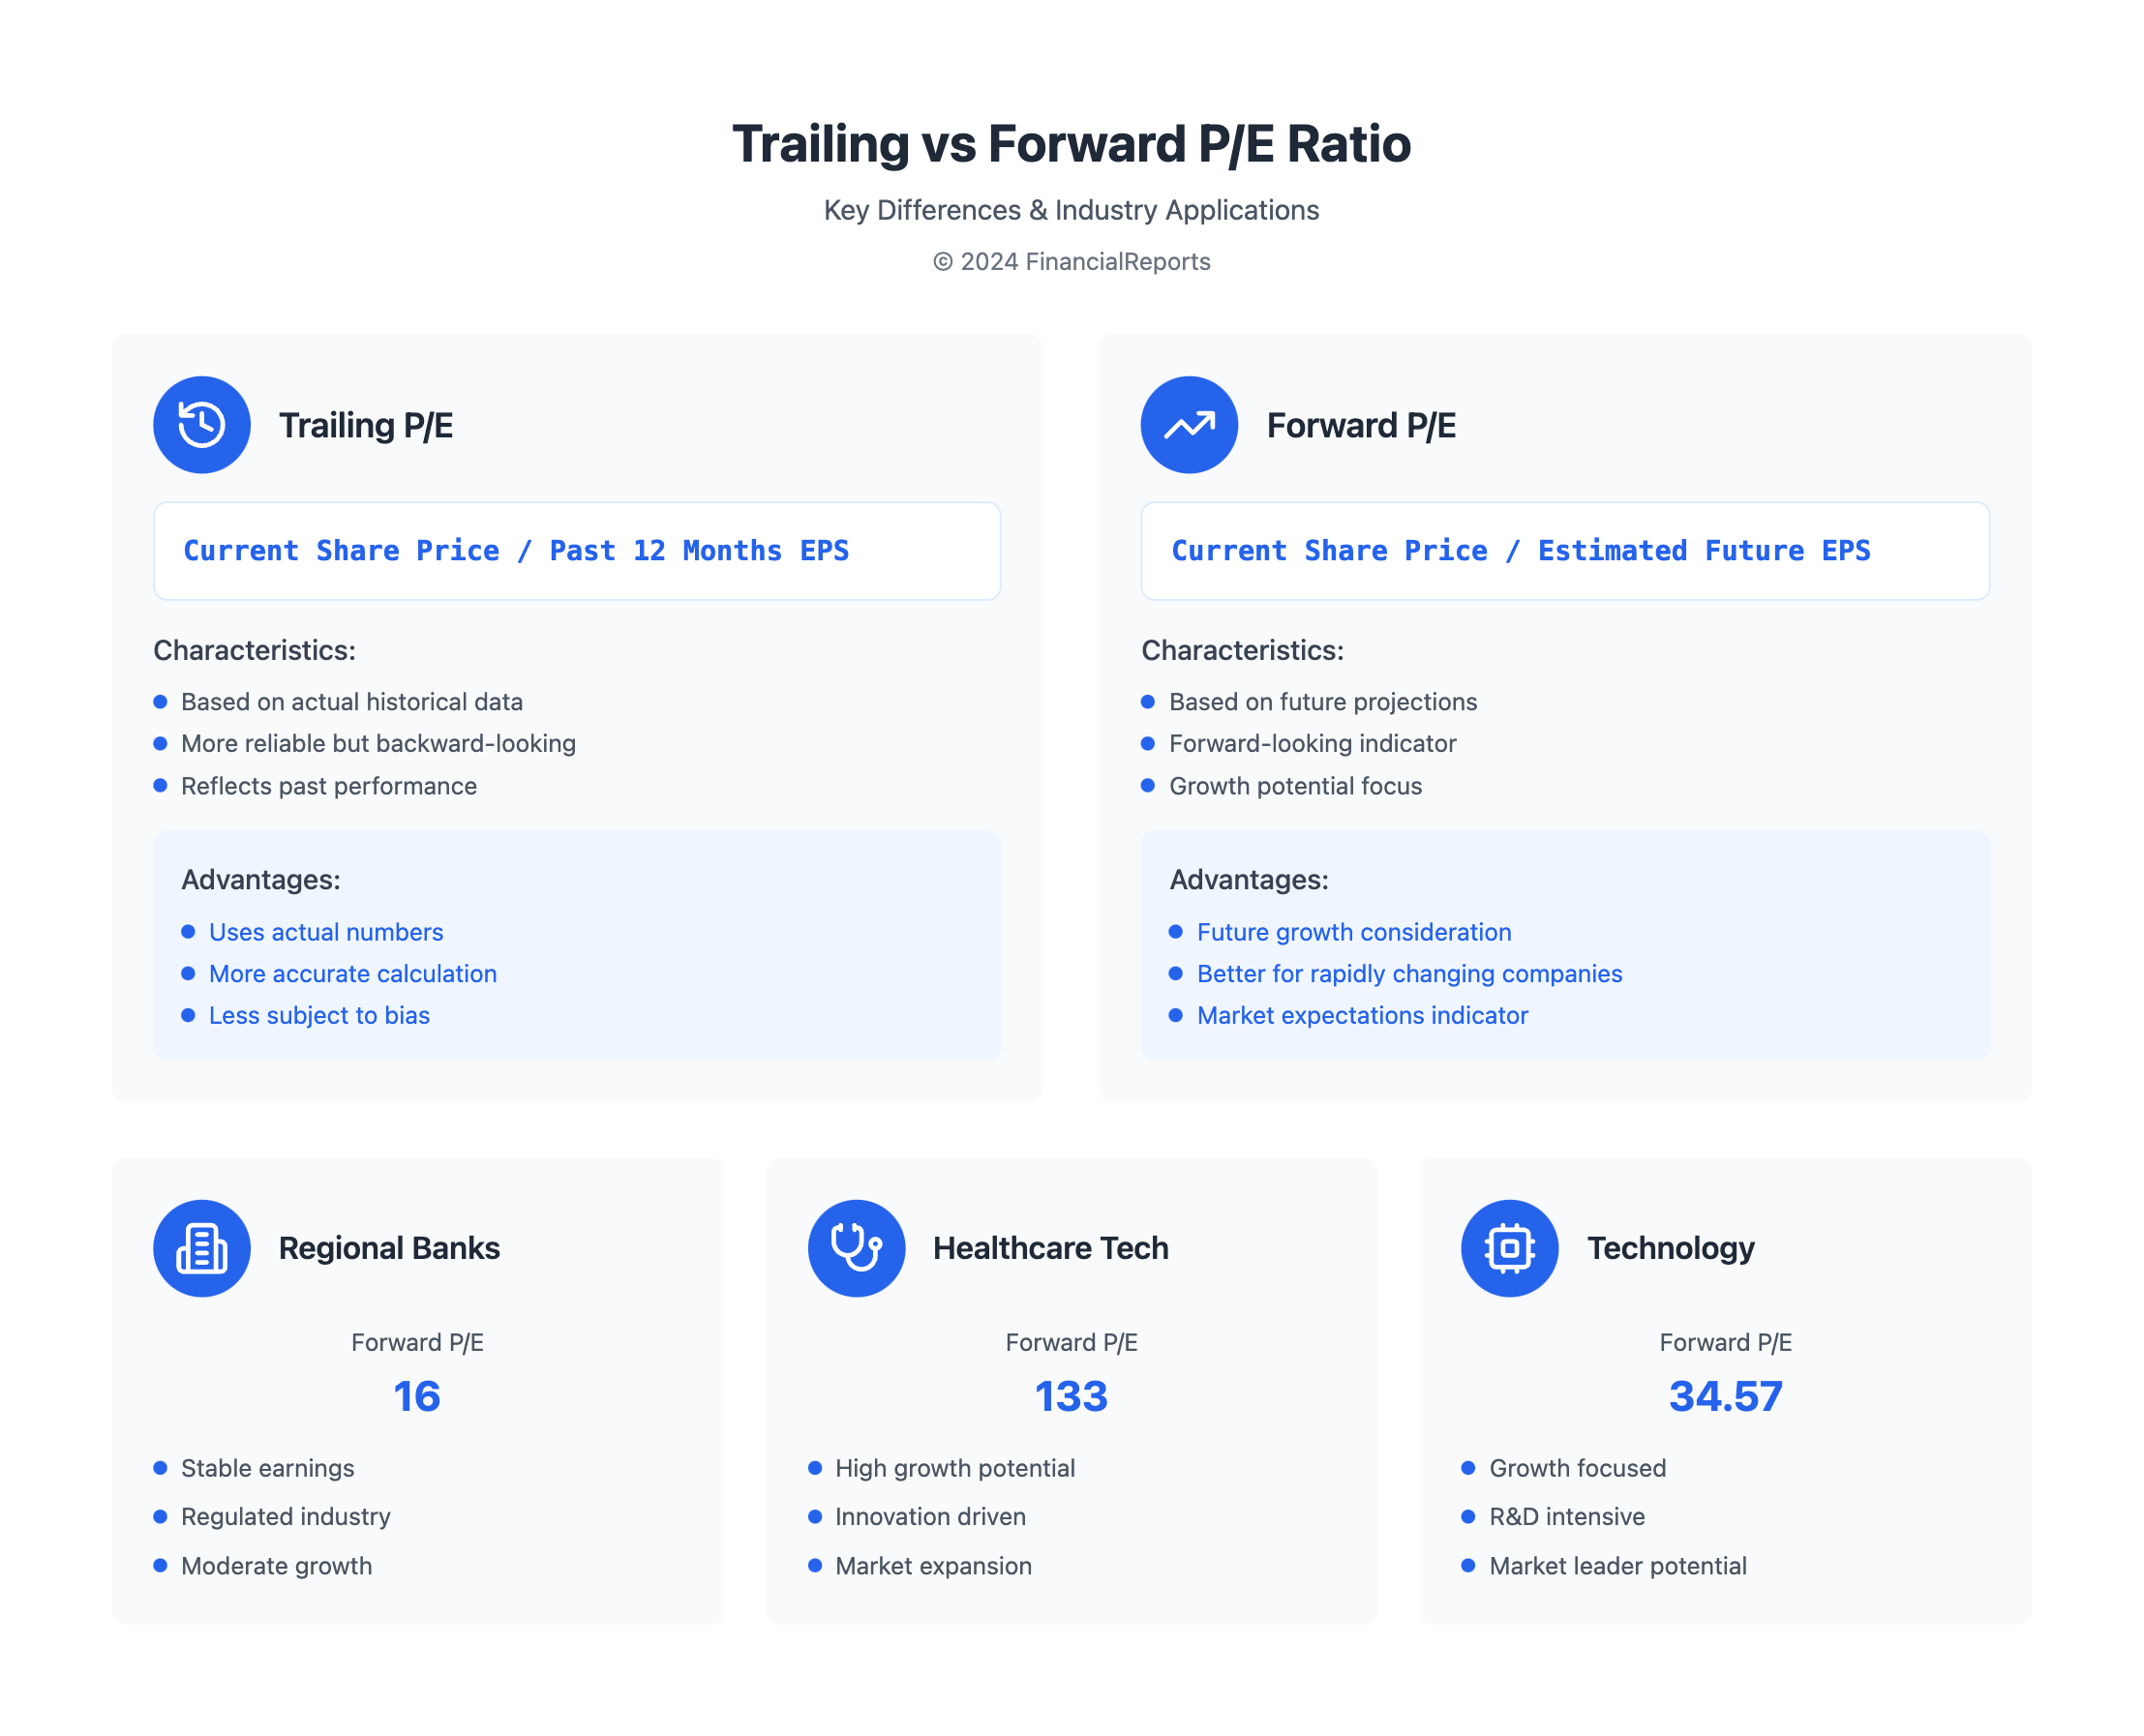Select the Healthcare Tech value 133
Viewport: 2144px width, 1736px height.
pyautogui.click(x=1071, y=1396)
